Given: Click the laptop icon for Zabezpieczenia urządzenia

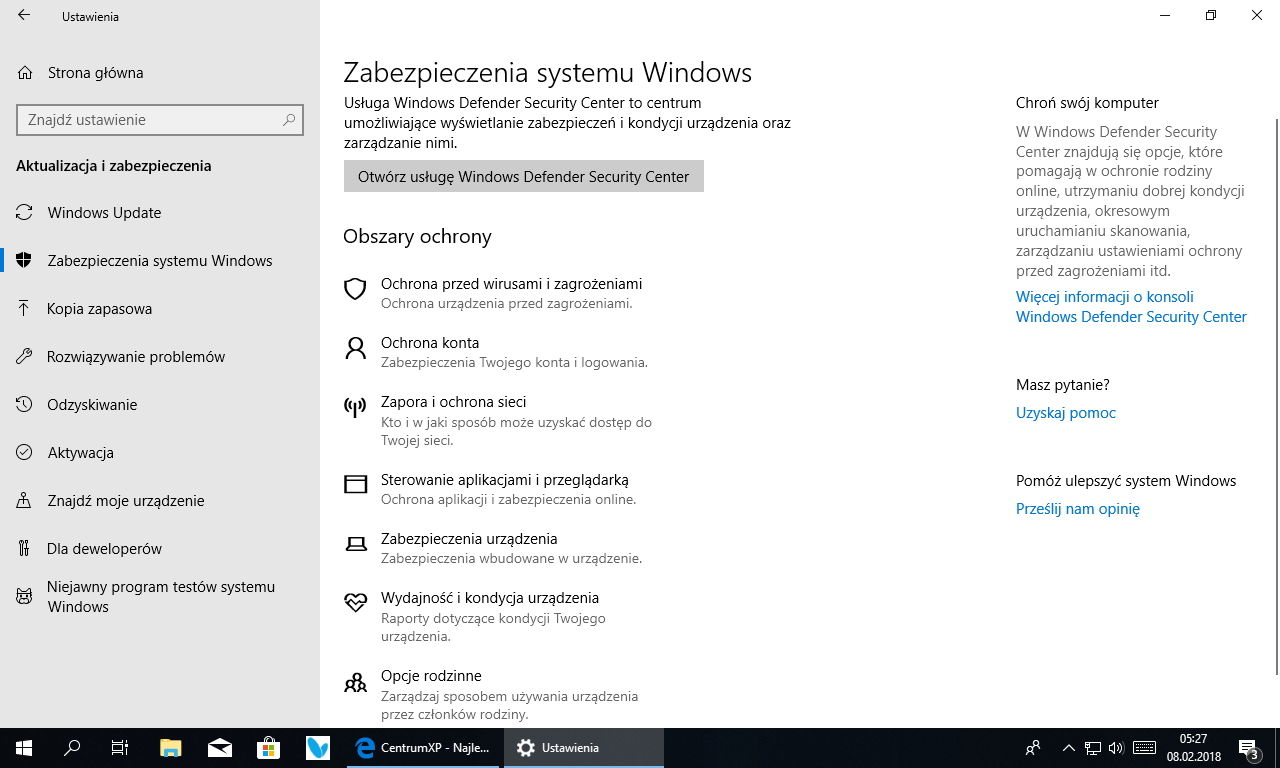Looking at the screenshot, I should [x=355, y=544].
